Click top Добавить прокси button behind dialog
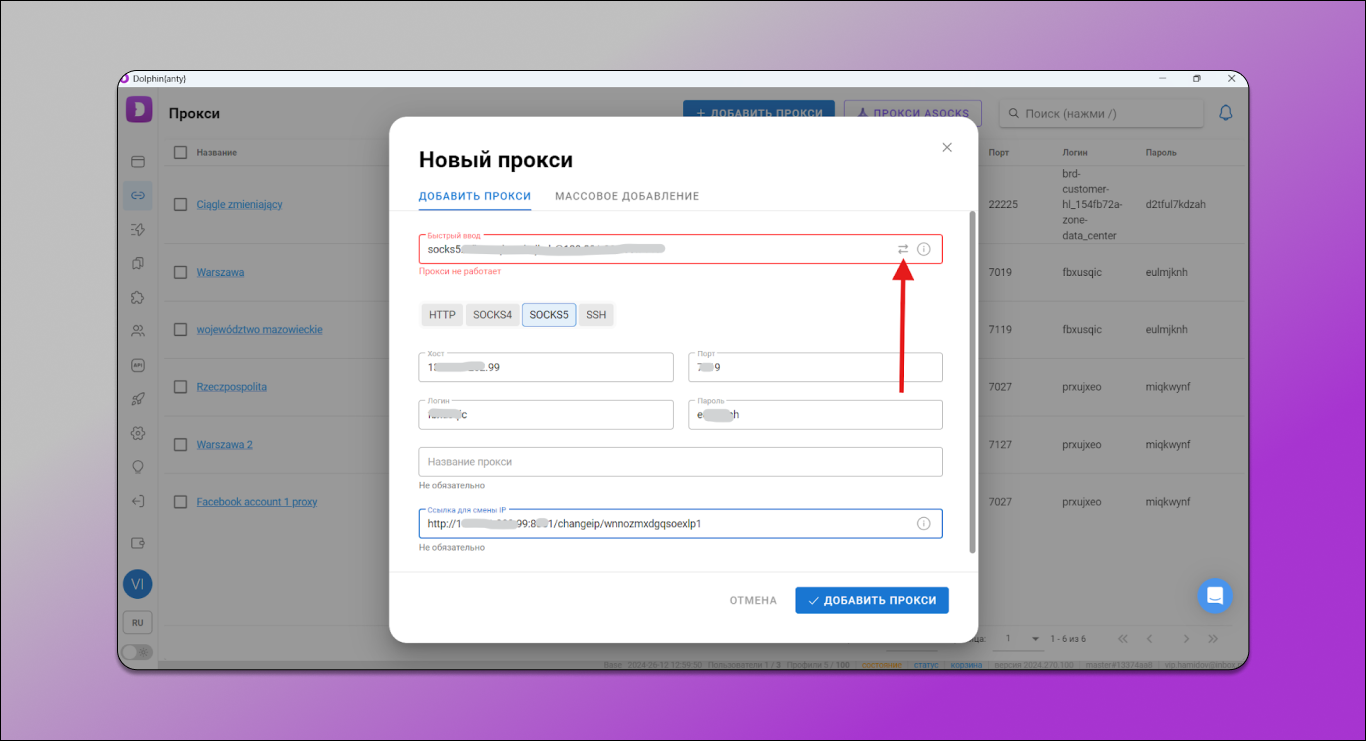The height and width of the screenshot is (741, 1366). 759,113
